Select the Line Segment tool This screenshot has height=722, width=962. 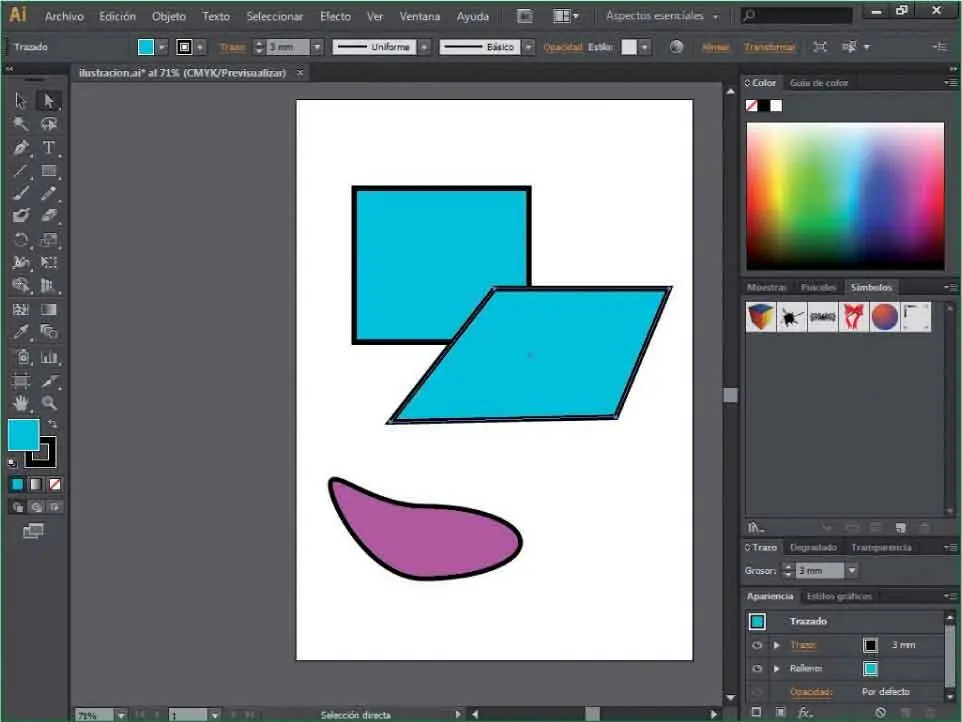coord(21,171)
